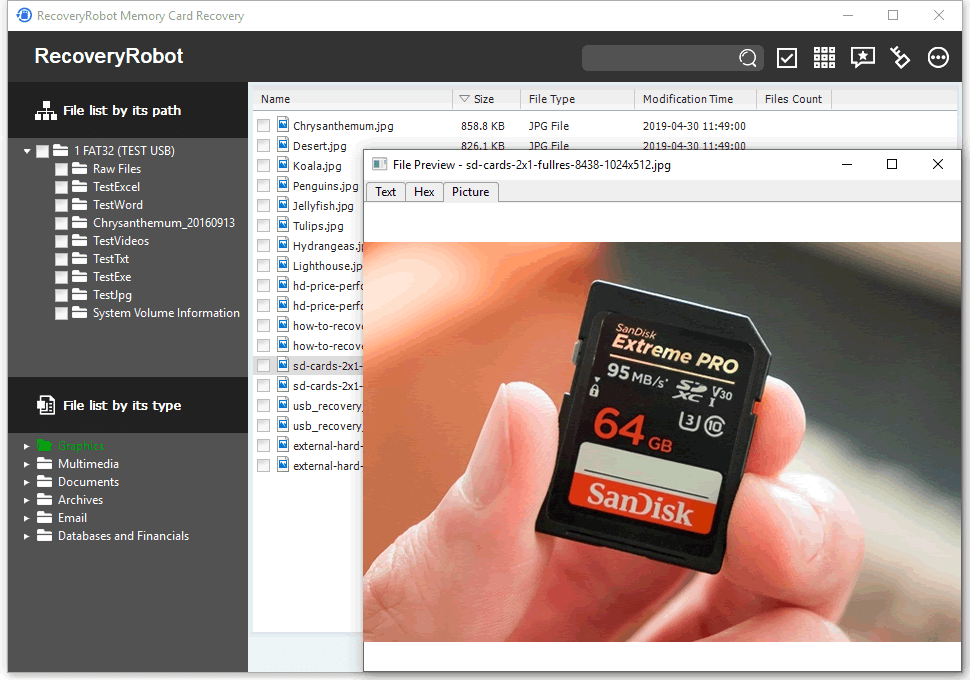This screenshot has width=970, height=680.
Task: Click the search magnifier icon
Action: click(x=747, y=58)
